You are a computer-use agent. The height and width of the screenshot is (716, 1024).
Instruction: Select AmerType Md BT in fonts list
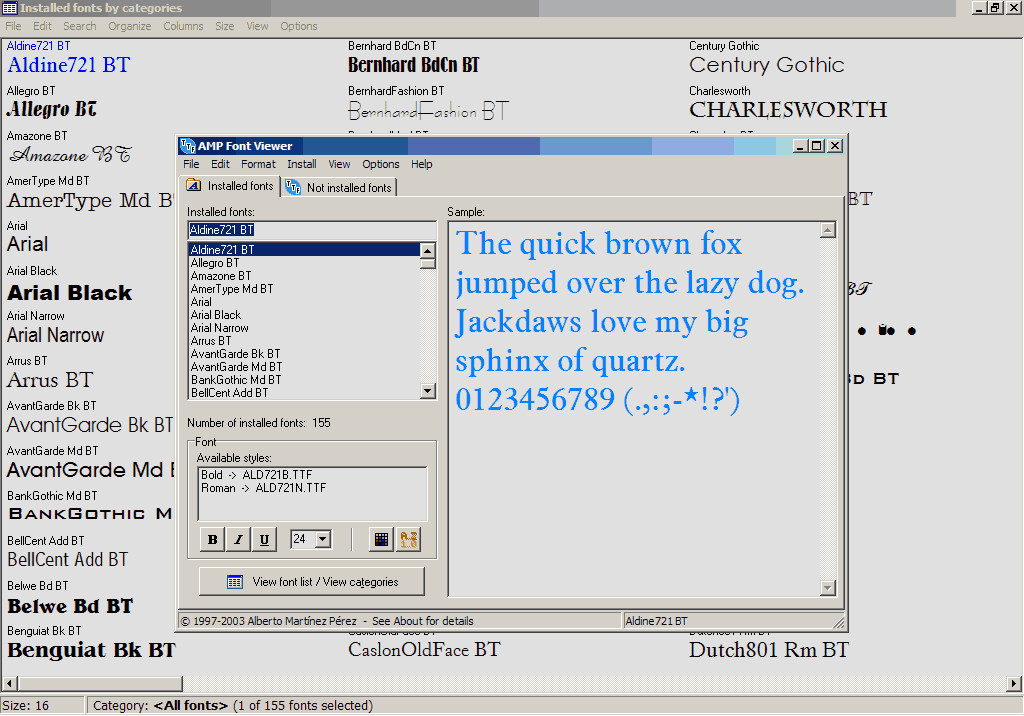[304, 289]
